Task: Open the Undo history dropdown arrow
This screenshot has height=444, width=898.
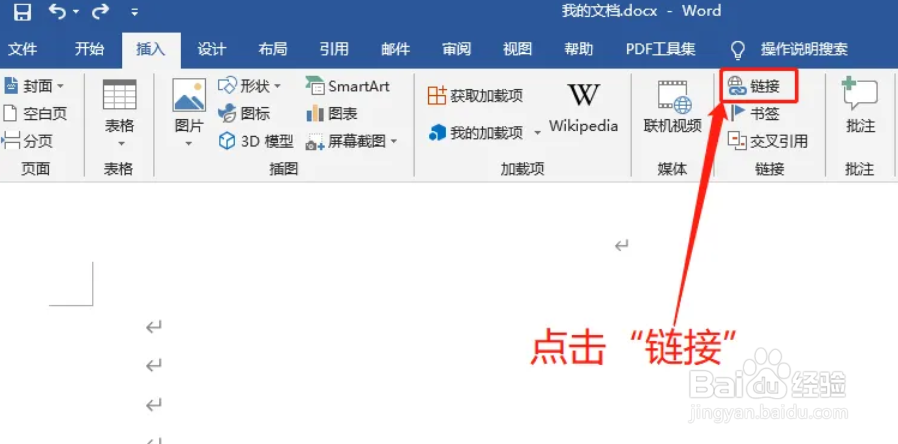Action: tap(75, 12)
